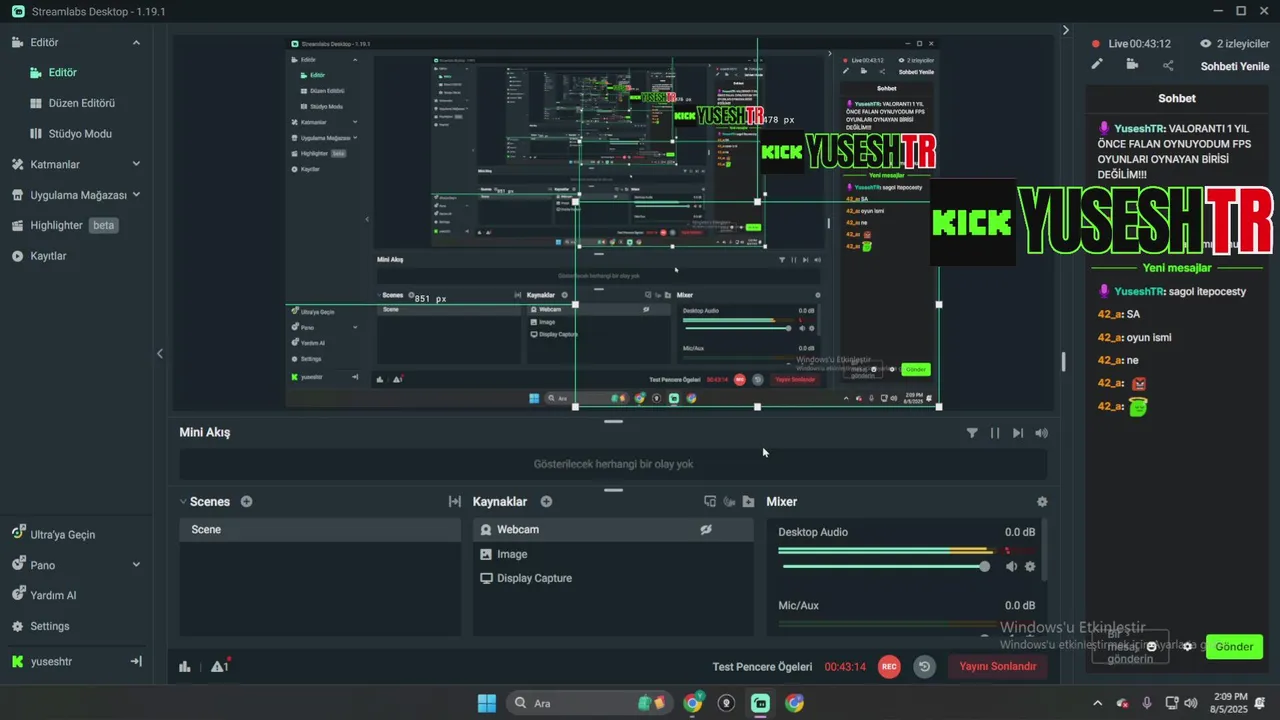Open the chat emoji picker
The width and height of the screenshot is (1280, 720).
(1151, 646)
